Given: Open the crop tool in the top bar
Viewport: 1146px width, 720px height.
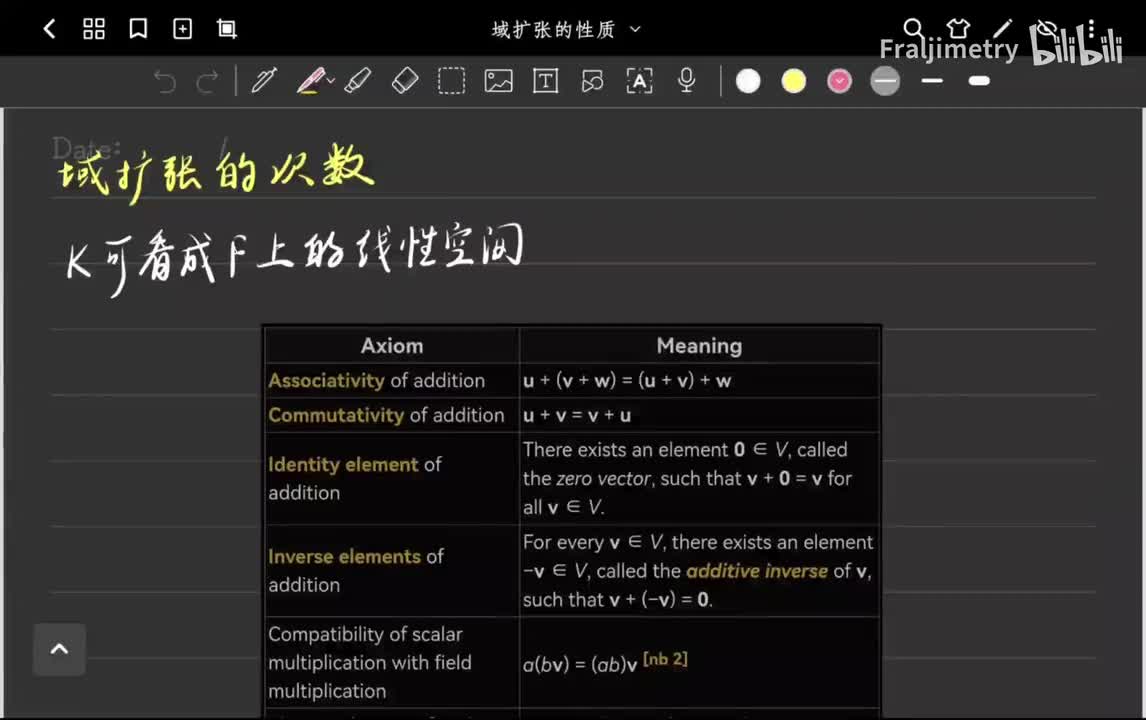Looking at the screenshot, I should 227,29.
